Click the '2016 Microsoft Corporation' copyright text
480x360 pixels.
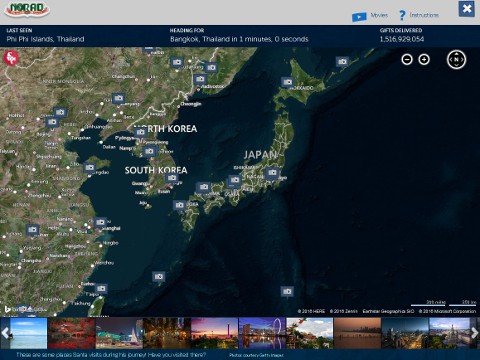(447, 311)
